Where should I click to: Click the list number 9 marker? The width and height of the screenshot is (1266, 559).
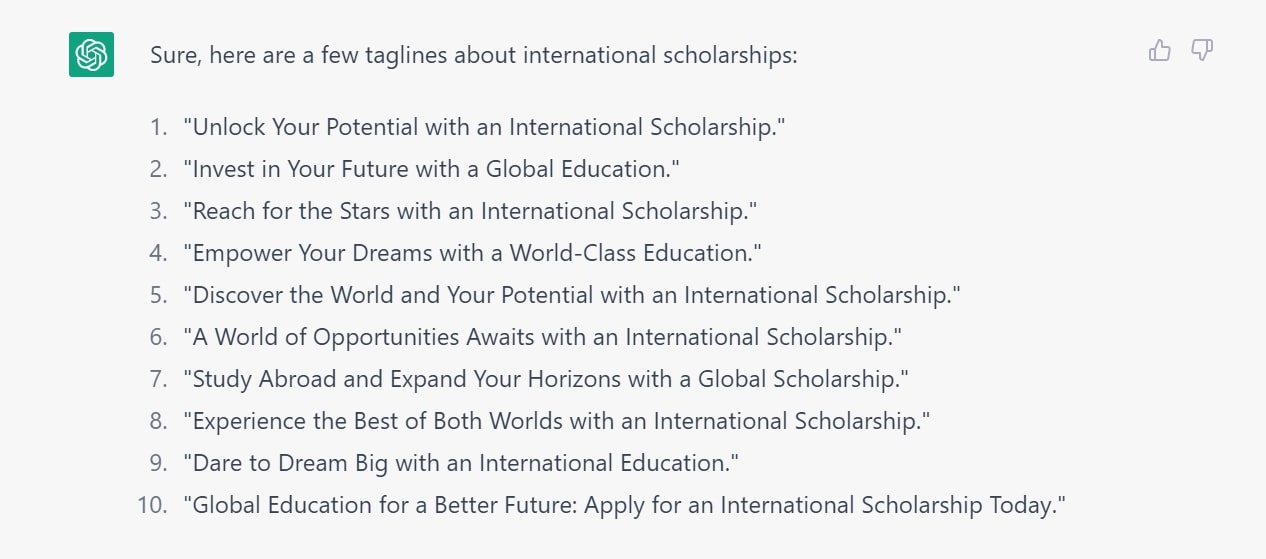pyautogui.click(x=159, y=464)
